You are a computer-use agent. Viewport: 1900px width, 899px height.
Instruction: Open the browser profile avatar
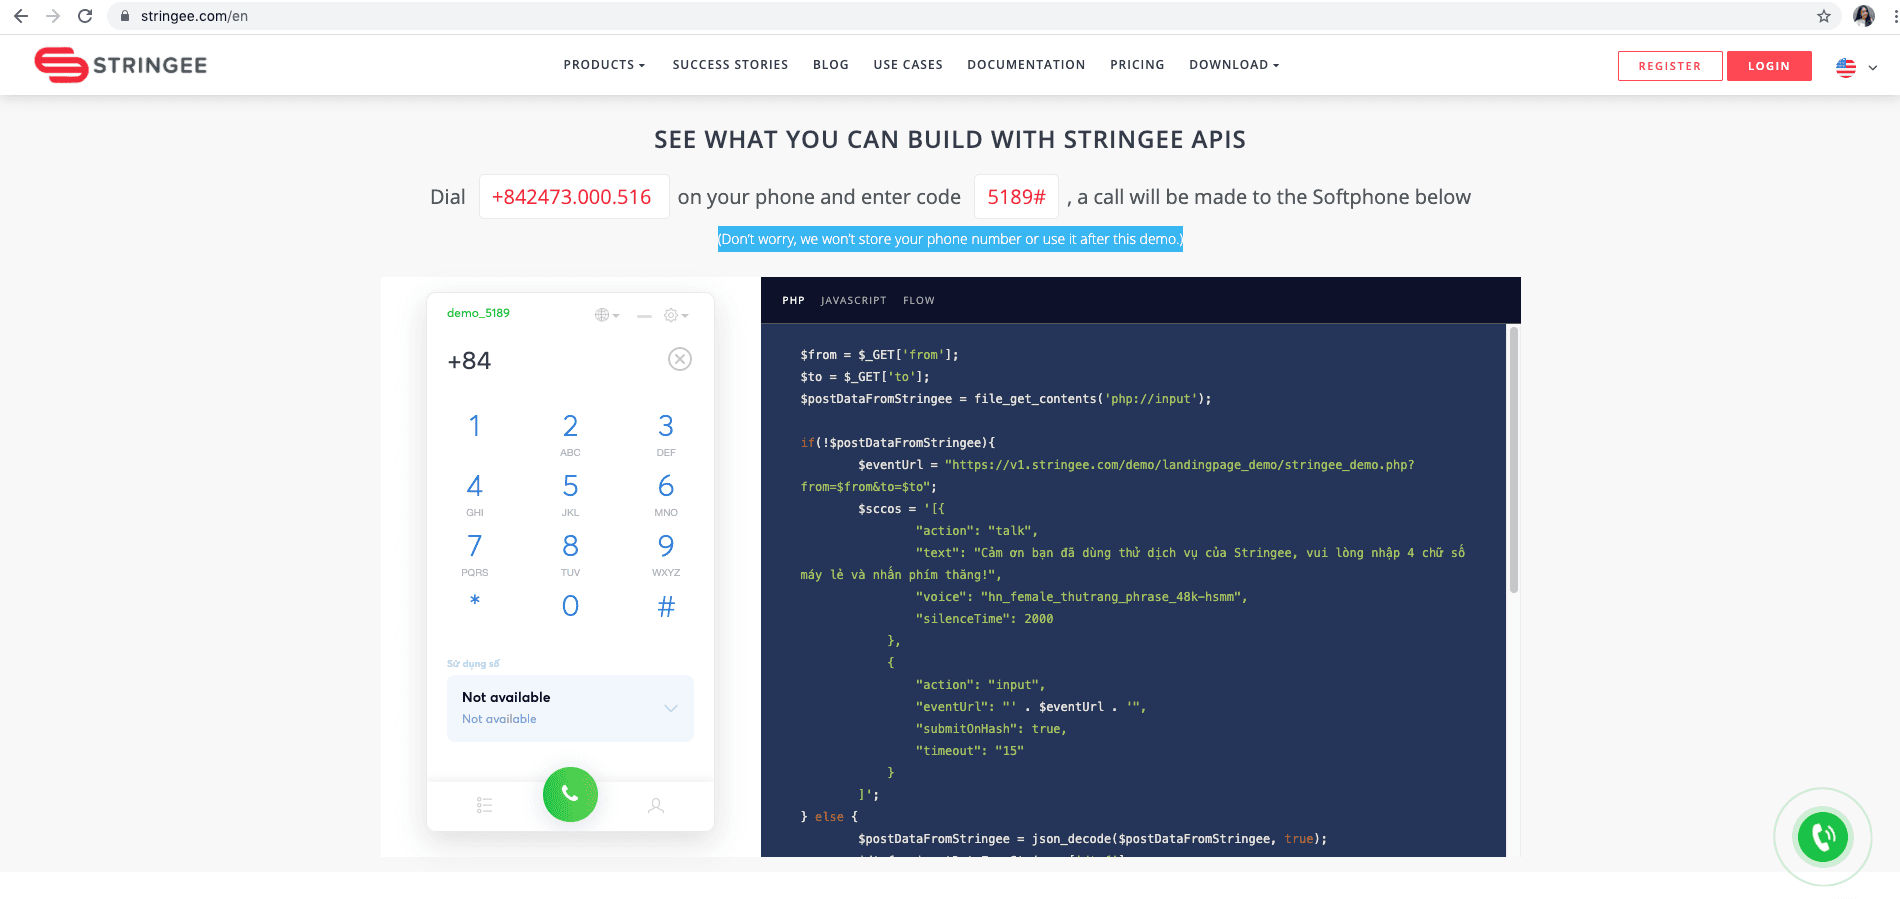pos(1863,16)
